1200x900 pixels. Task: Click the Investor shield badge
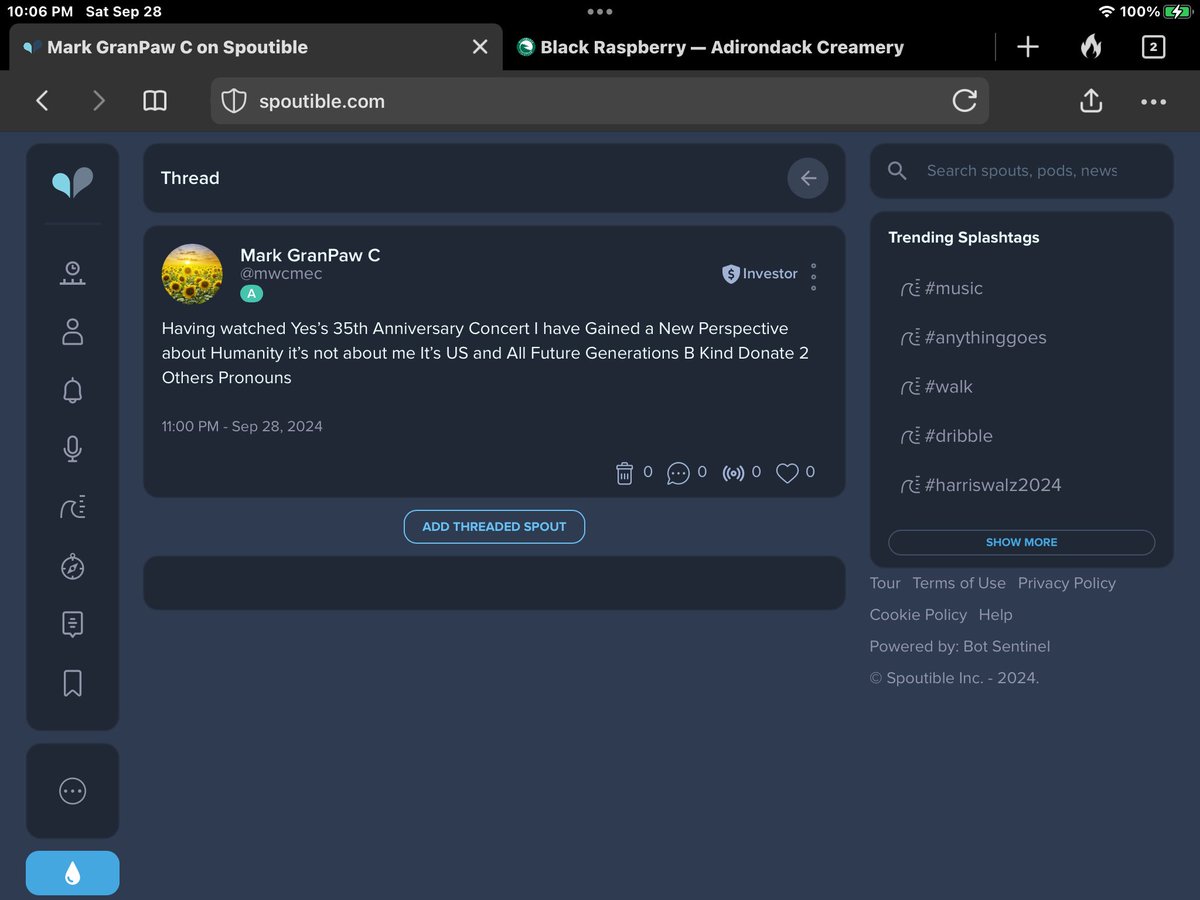[x=760, y=273]
